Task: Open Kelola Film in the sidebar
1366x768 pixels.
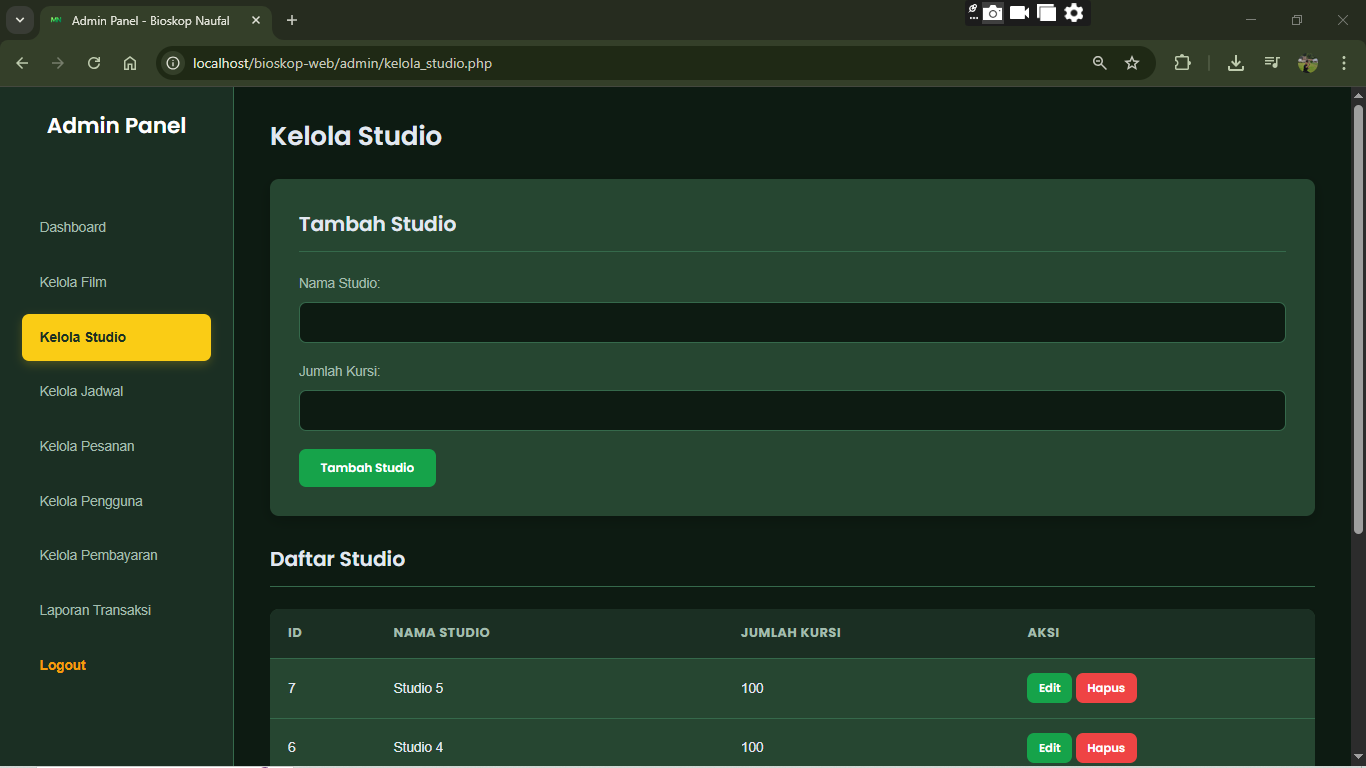Action: click(x=73, y=282)
